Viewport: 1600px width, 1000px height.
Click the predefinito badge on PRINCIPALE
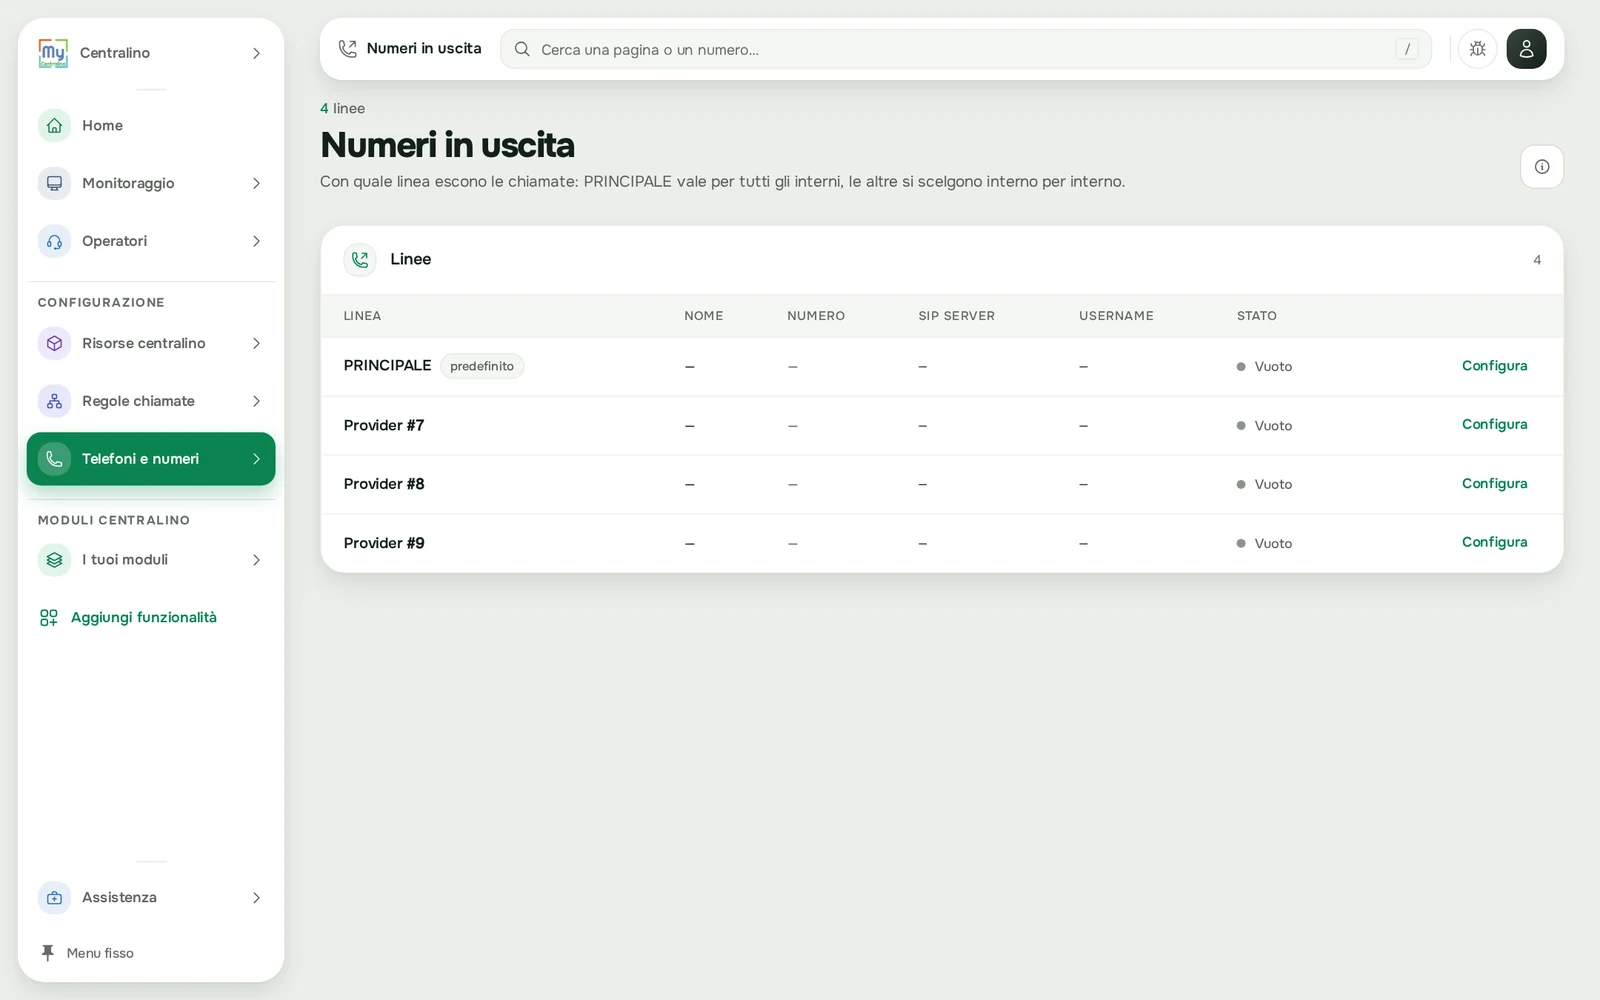coord(482,367)
